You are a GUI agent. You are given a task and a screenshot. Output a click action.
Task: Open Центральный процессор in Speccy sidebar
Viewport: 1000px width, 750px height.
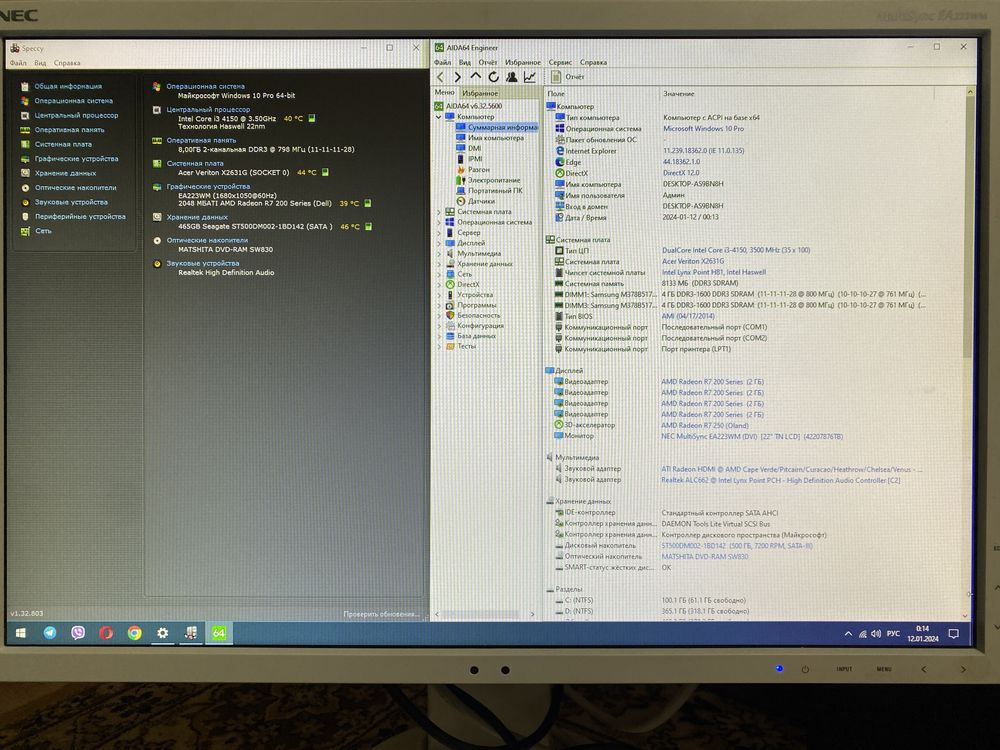(70, 115)
